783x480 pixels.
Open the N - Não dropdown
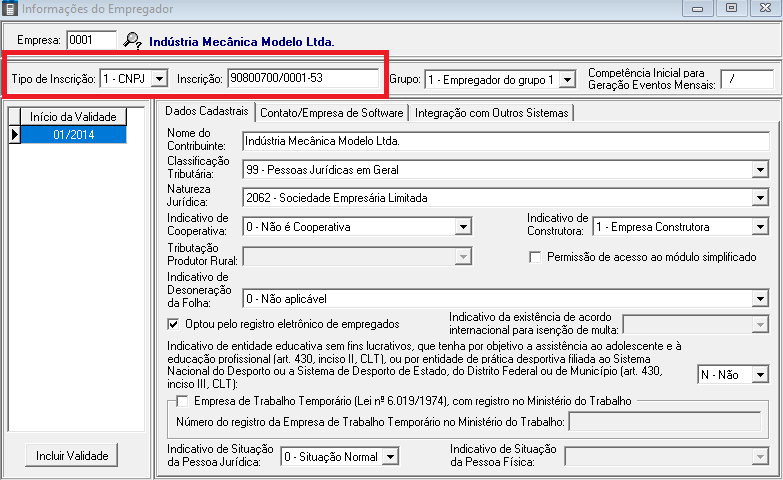(x=760, y=374)
